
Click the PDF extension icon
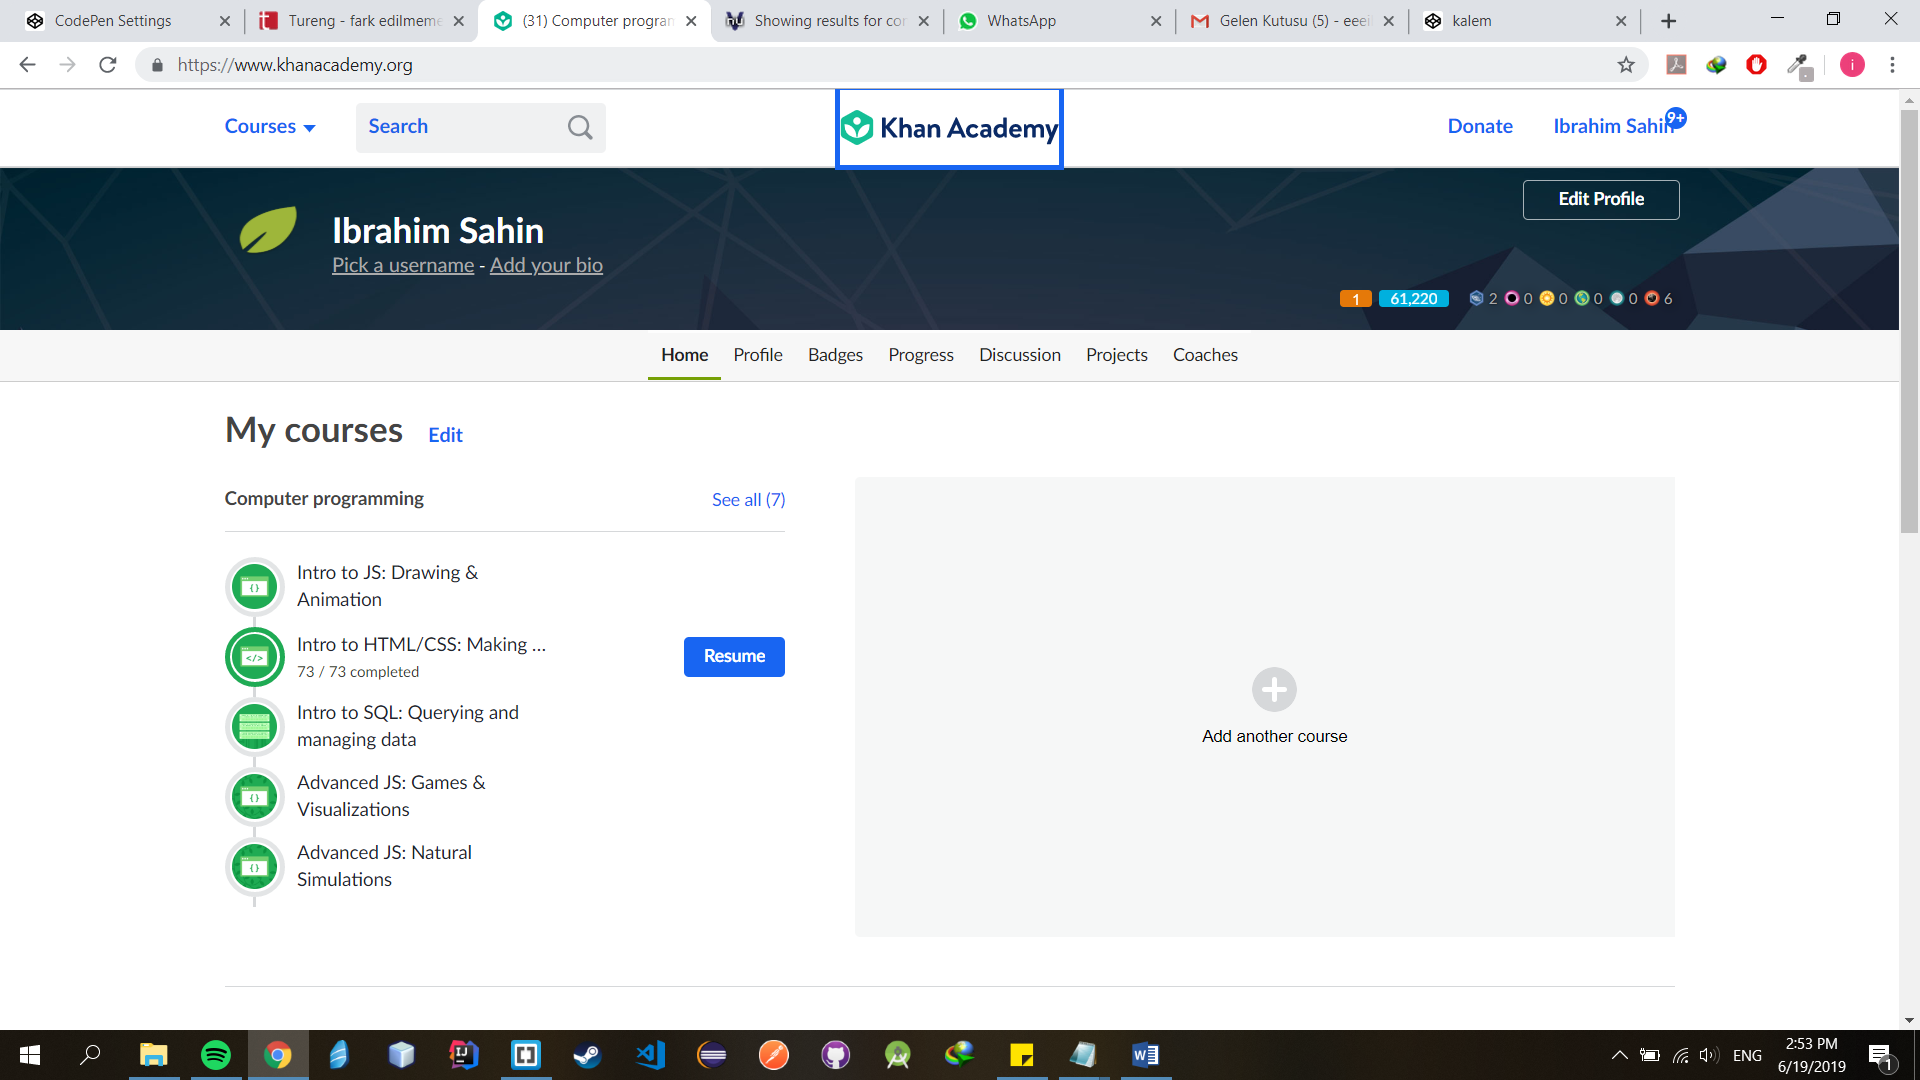(x=1676, y=65)
